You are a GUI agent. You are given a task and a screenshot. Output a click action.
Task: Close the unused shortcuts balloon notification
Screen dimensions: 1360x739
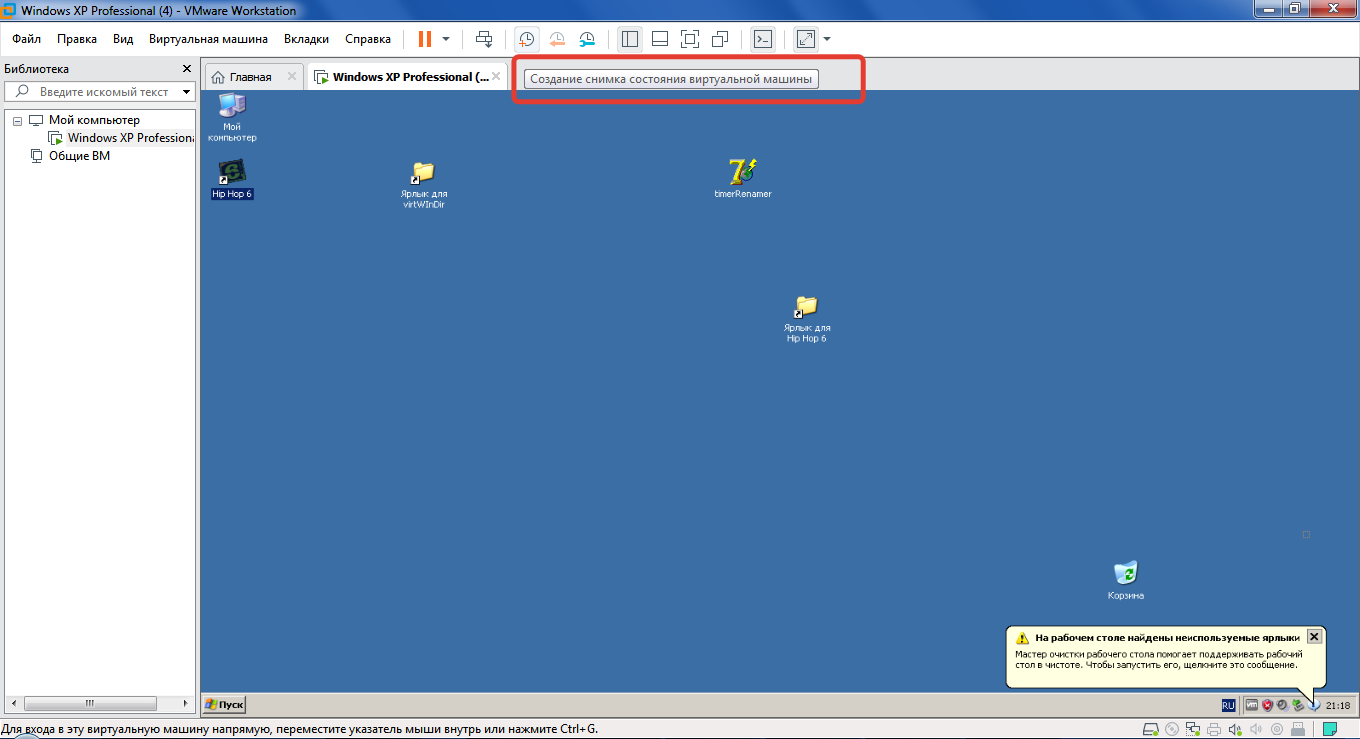(x=1314, y=636)
